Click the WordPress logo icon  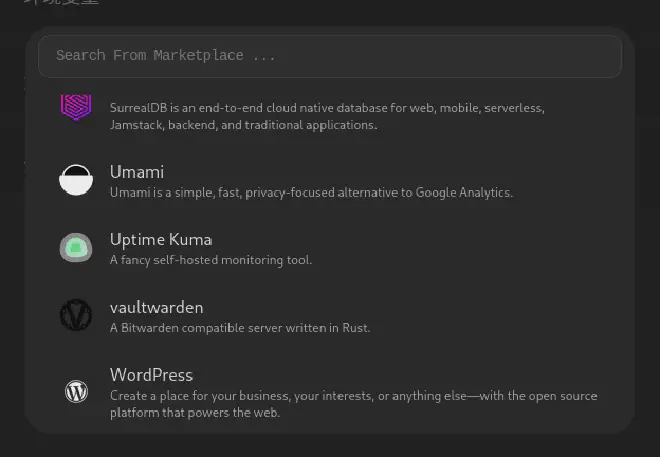pos(76,392)
